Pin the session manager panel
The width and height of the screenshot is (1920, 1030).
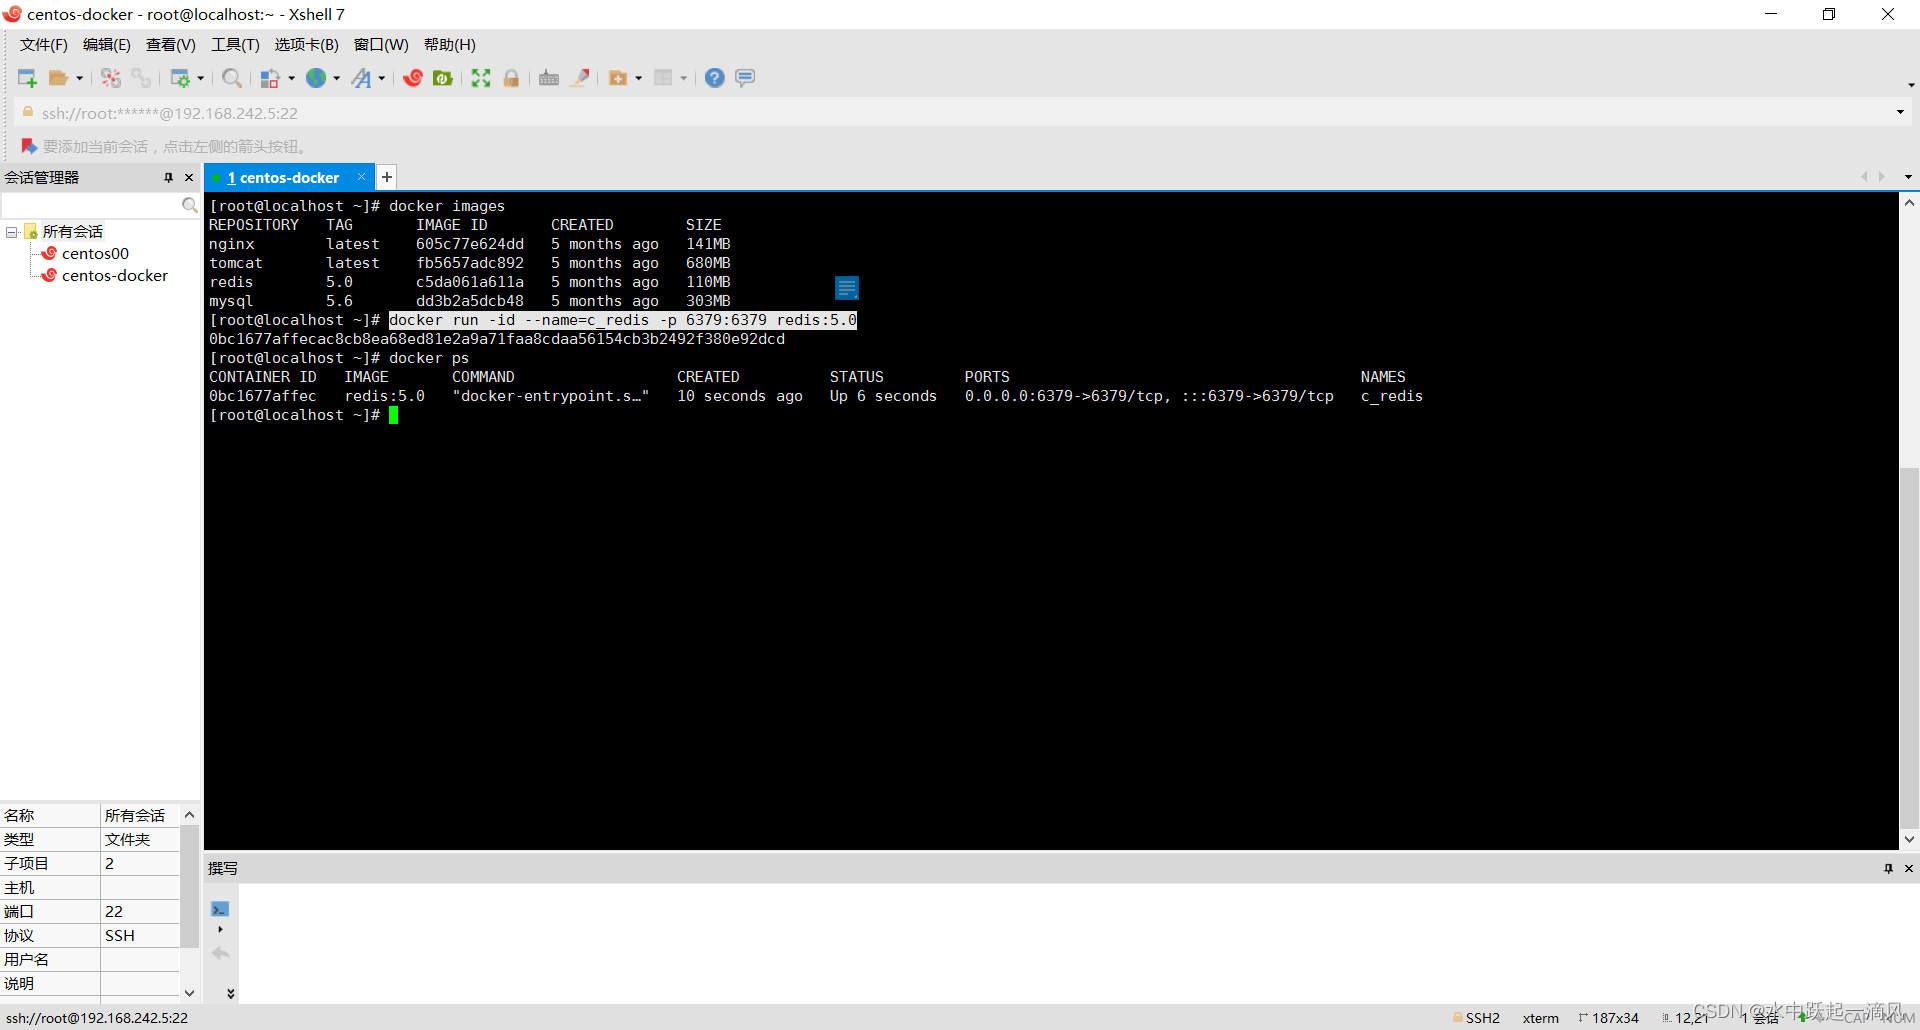(x=168, y=178)
